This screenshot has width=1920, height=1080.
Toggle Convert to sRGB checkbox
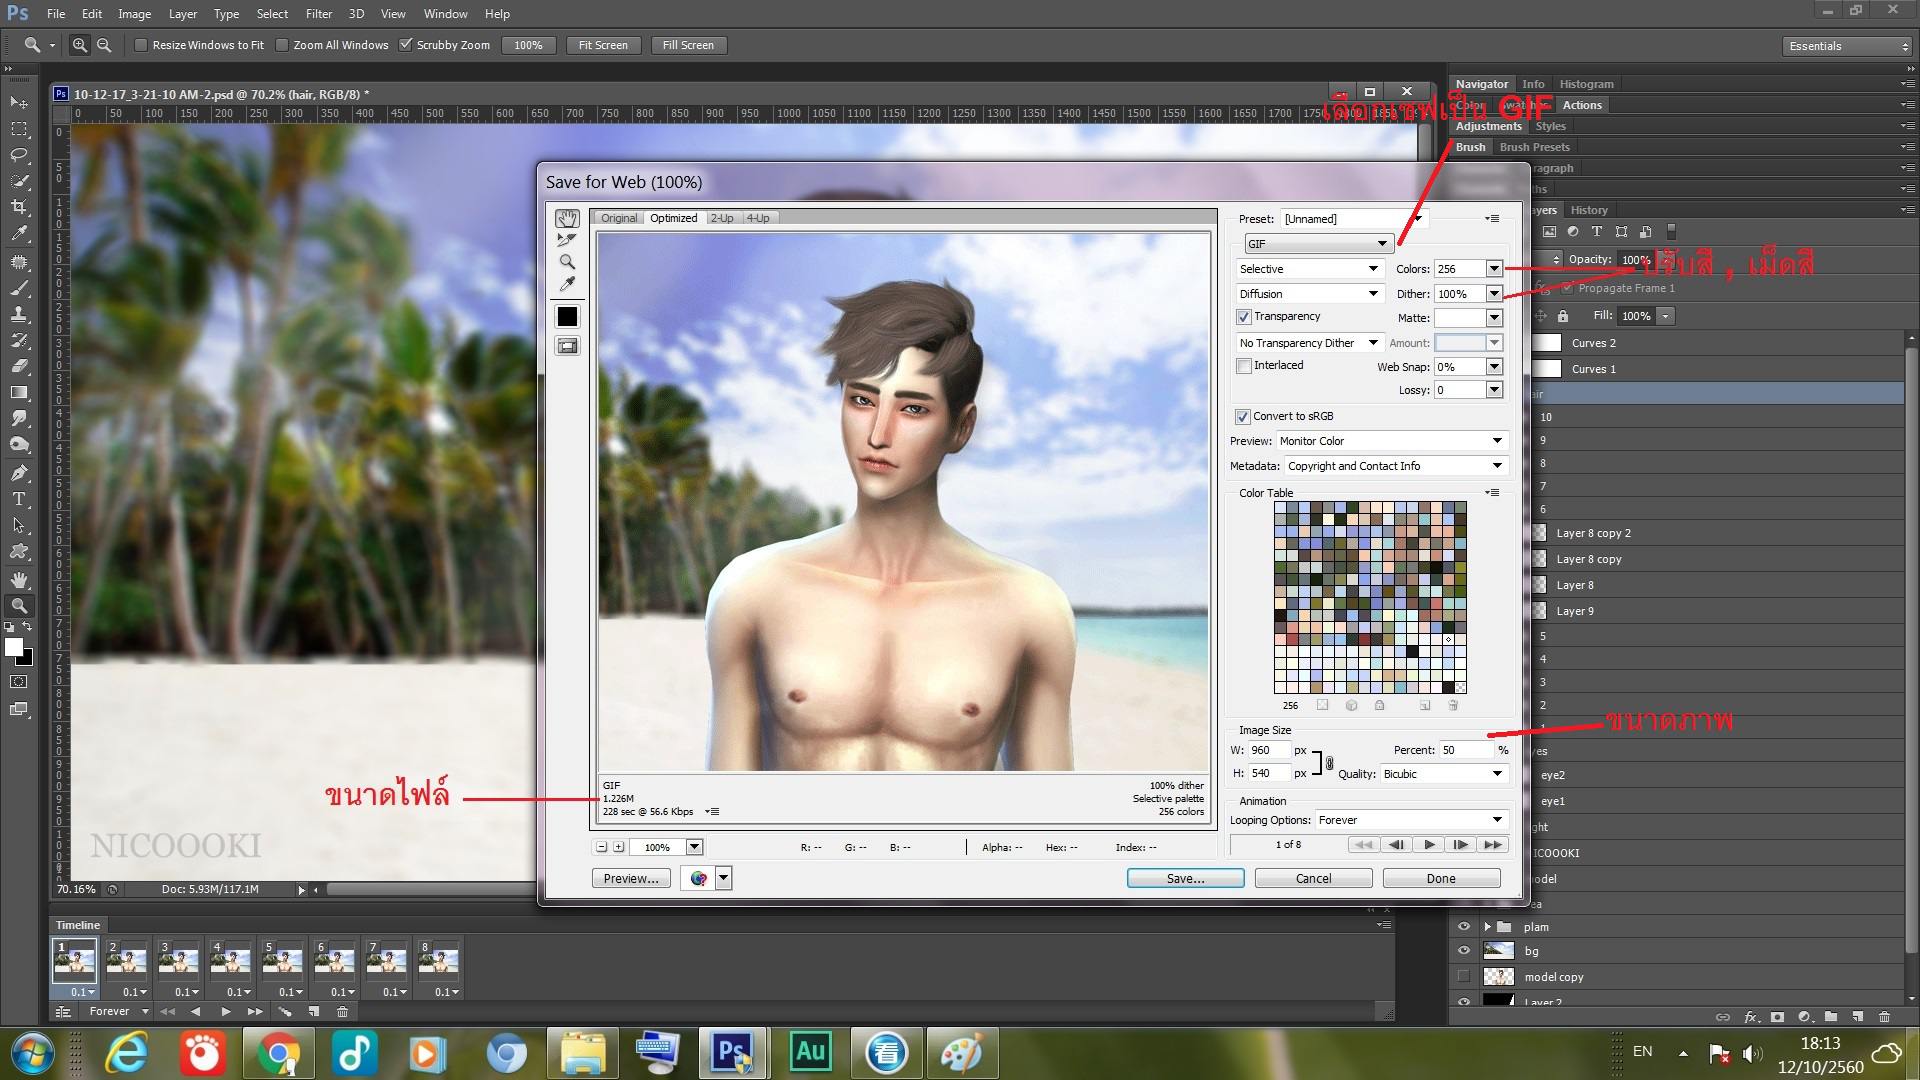tap(1243, 417)
